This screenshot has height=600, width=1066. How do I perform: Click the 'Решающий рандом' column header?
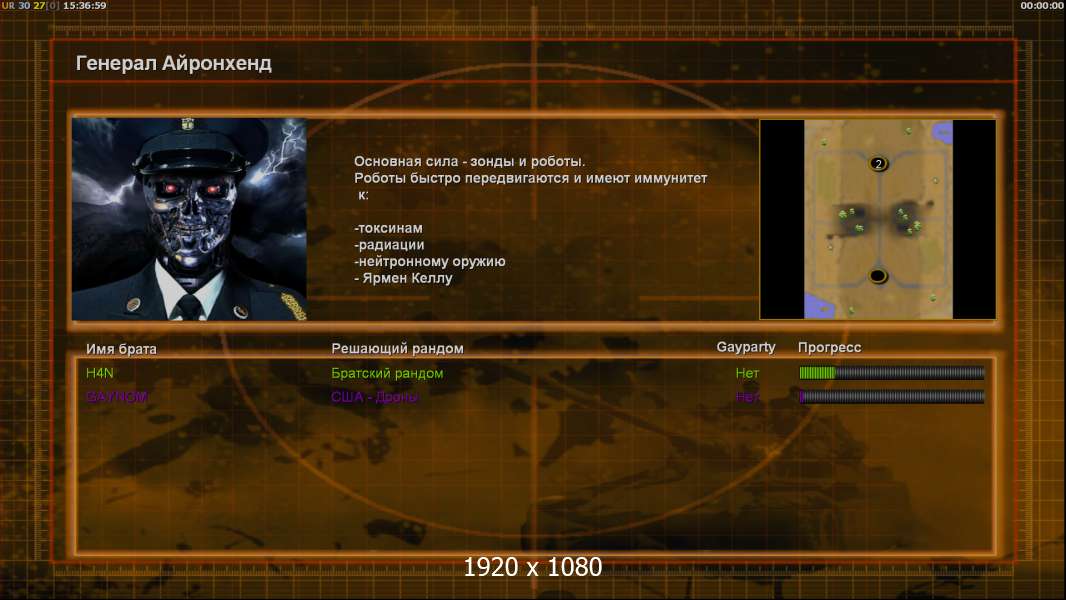click(397, 349)
